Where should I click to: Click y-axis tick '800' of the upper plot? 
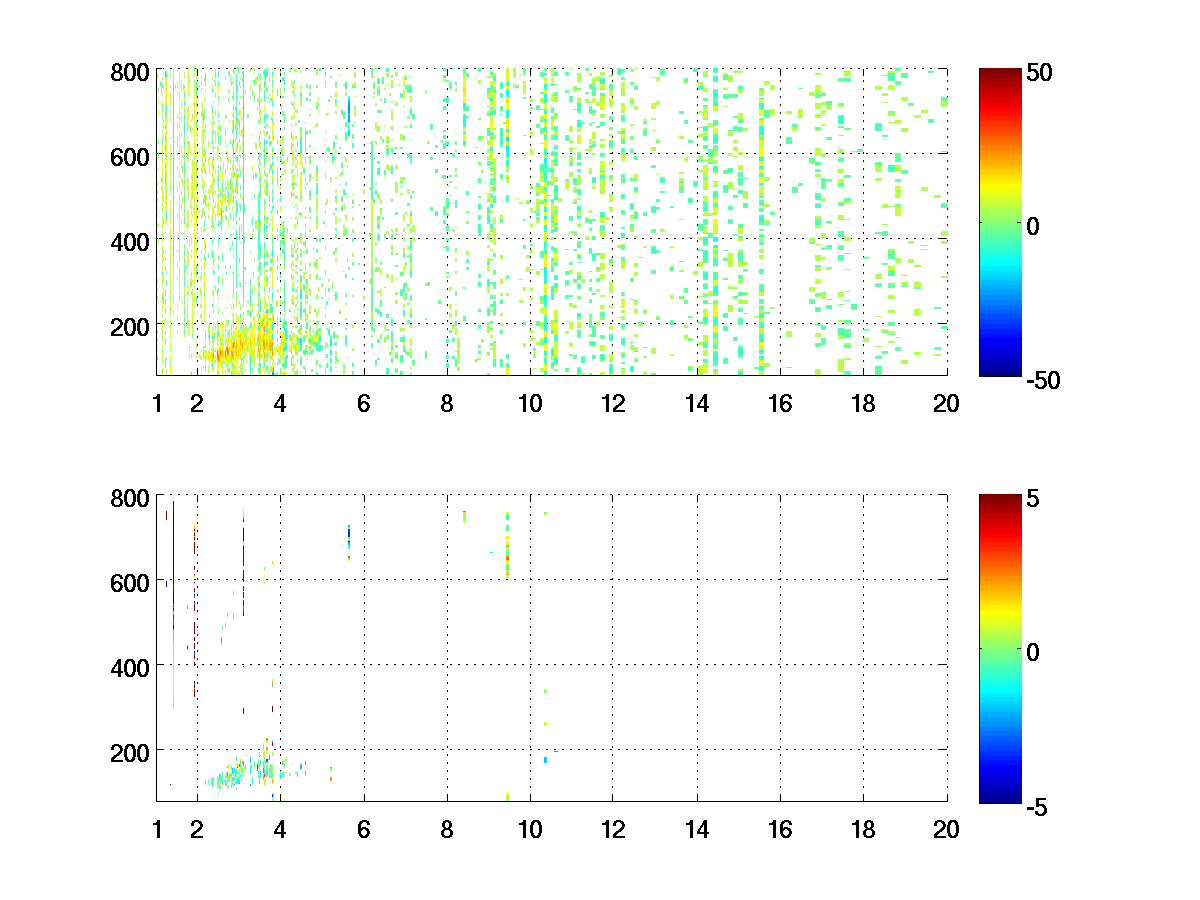click(130, 72)
